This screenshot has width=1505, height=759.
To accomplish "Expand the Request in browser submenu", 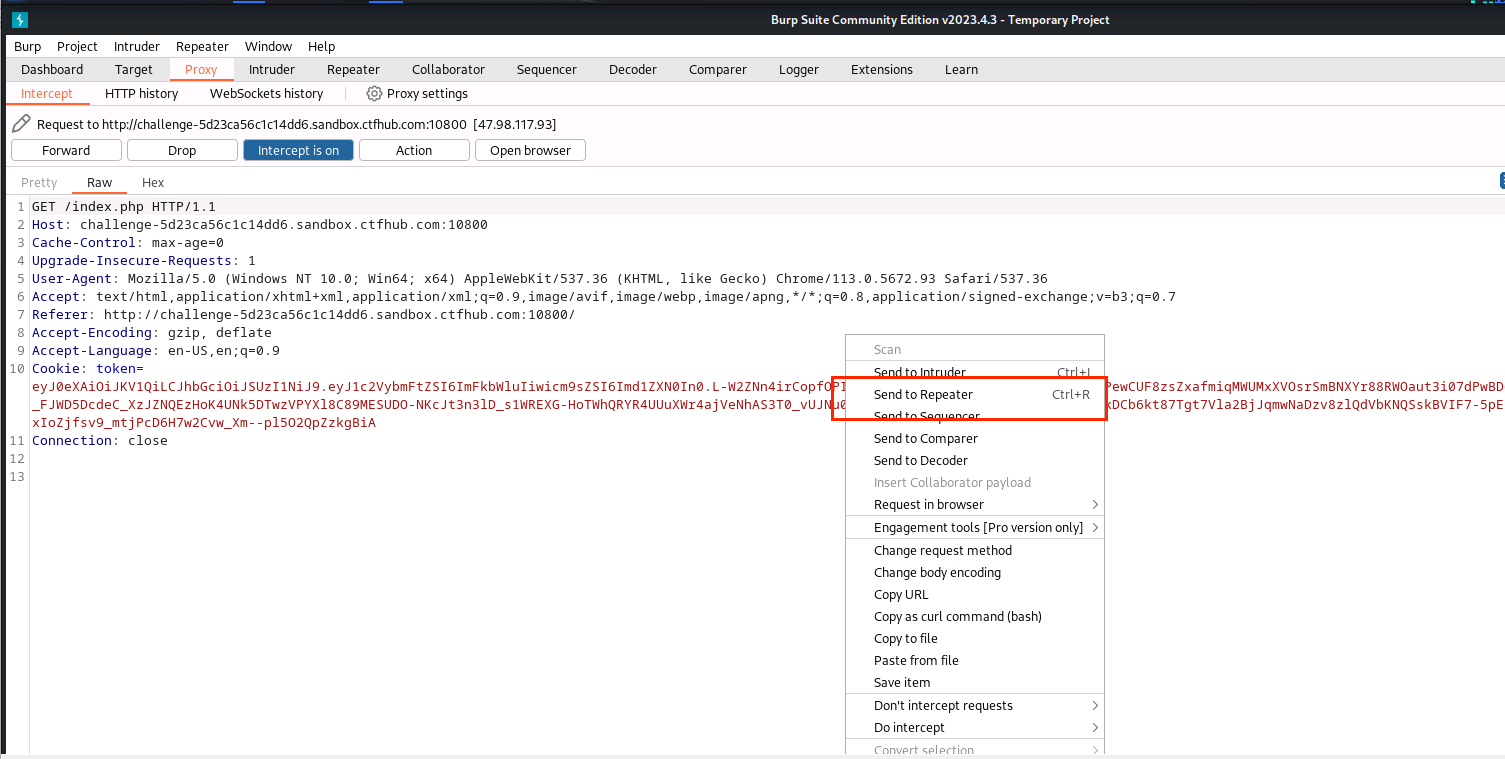I will [x=975, y=504].
